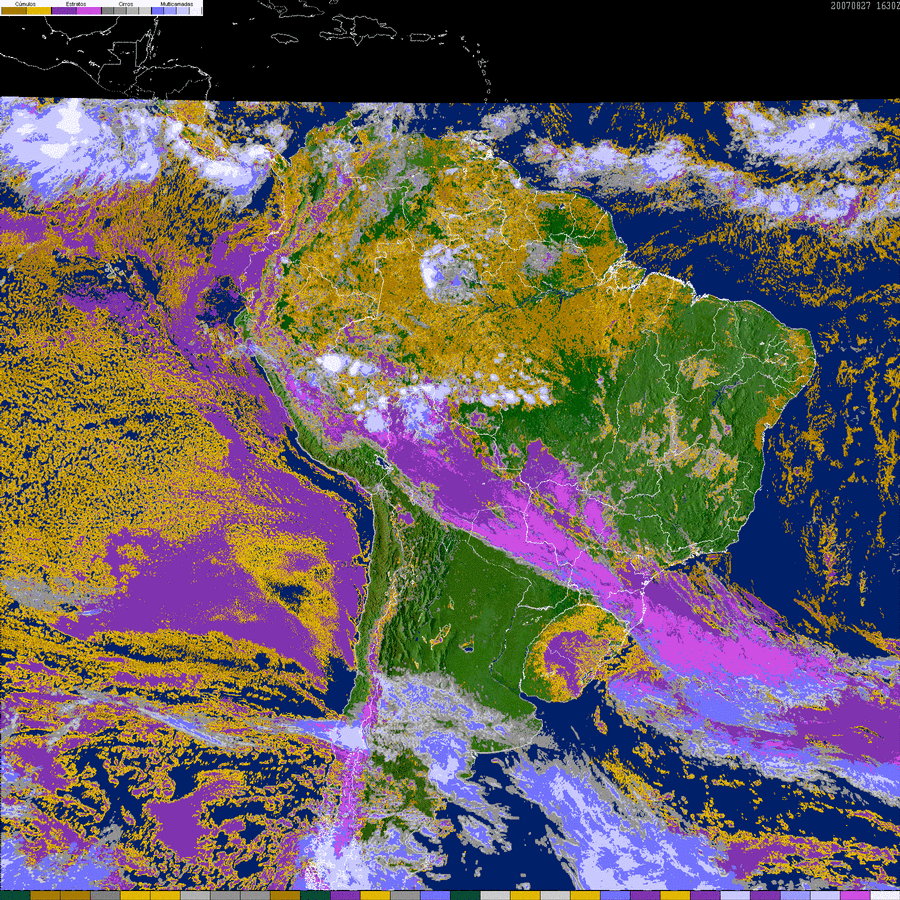This screenshot has width=900, height=900.
Task: Click the Cirros legend label
Action: (126, 4)
